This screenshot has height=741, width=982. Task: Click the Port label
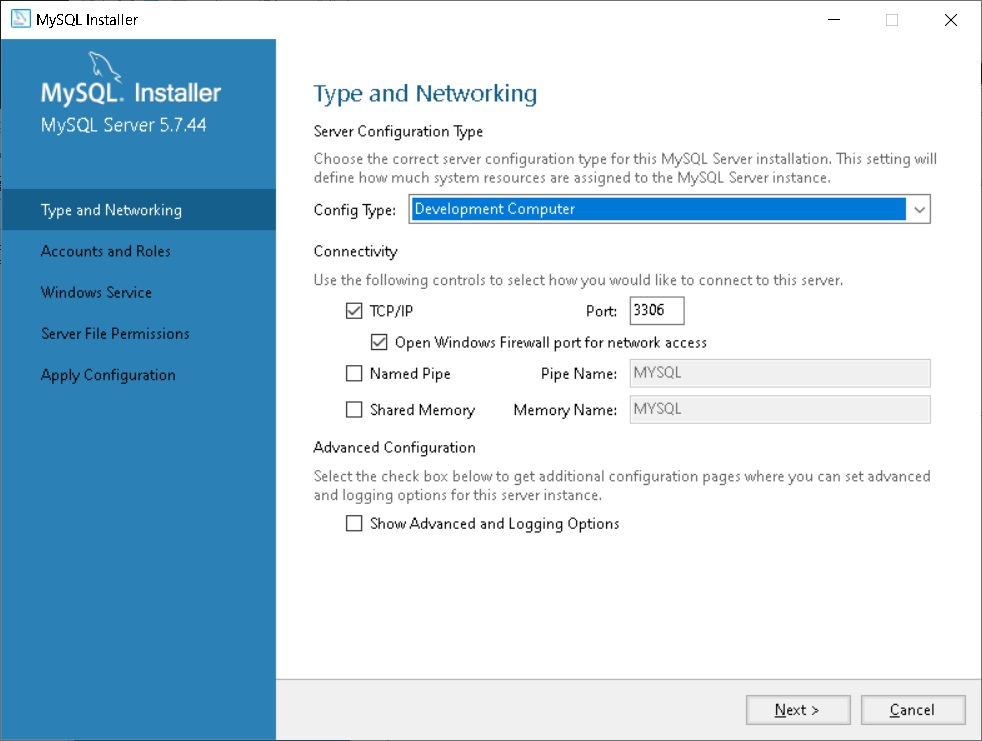[601, 311]
